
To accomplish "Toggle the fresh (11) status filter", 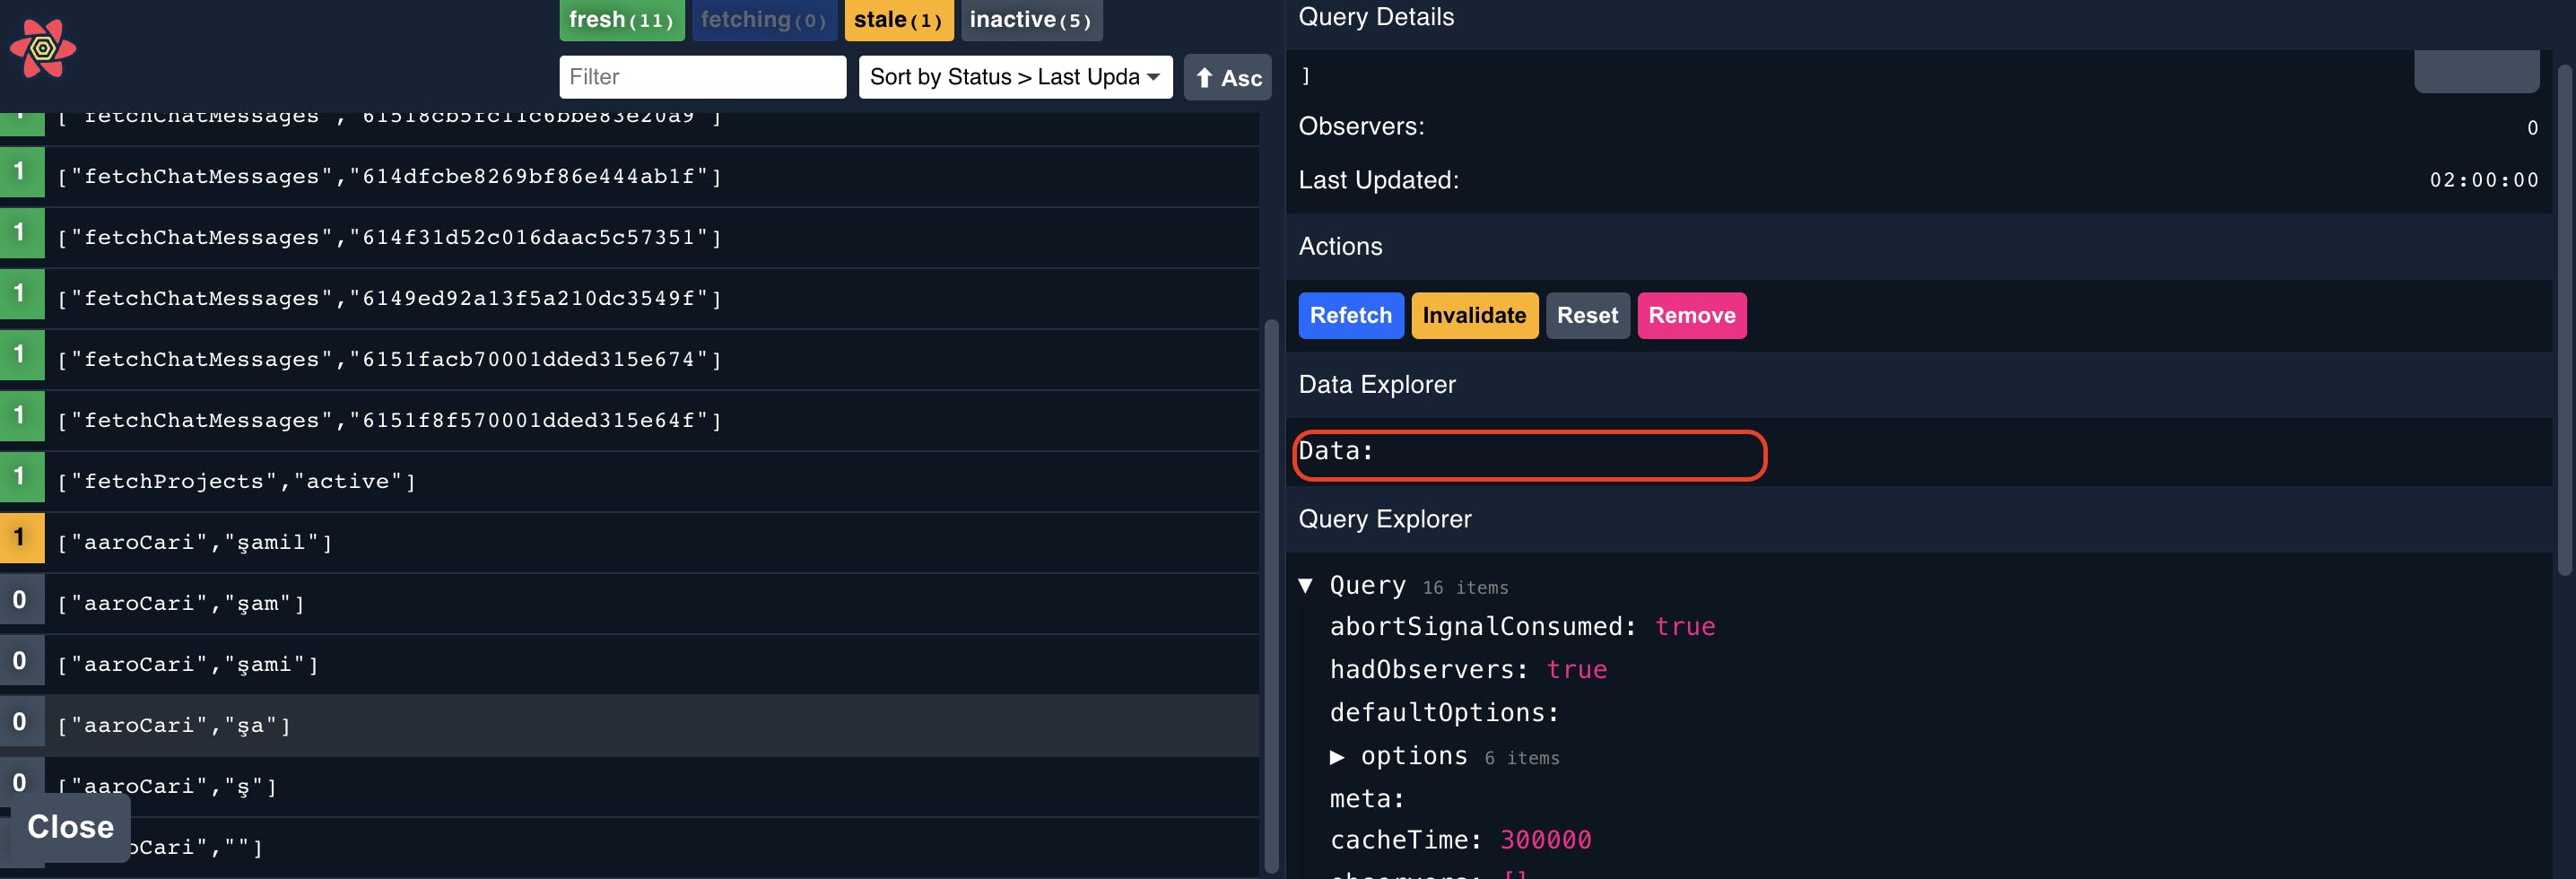I will tap(621, 20).
